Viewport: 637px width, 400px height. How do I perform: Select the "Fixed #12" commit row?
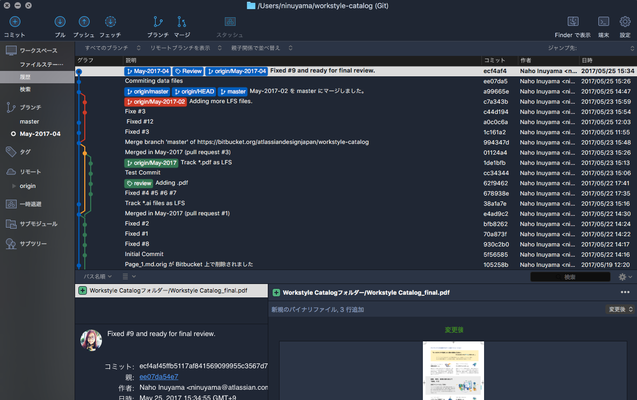point(356,122)
